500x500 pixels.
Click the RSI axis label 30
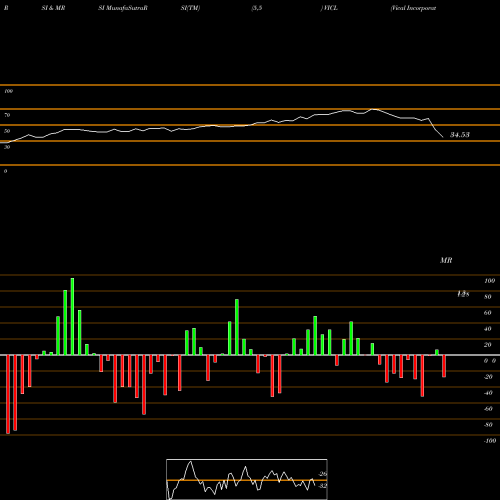point(7,147)
